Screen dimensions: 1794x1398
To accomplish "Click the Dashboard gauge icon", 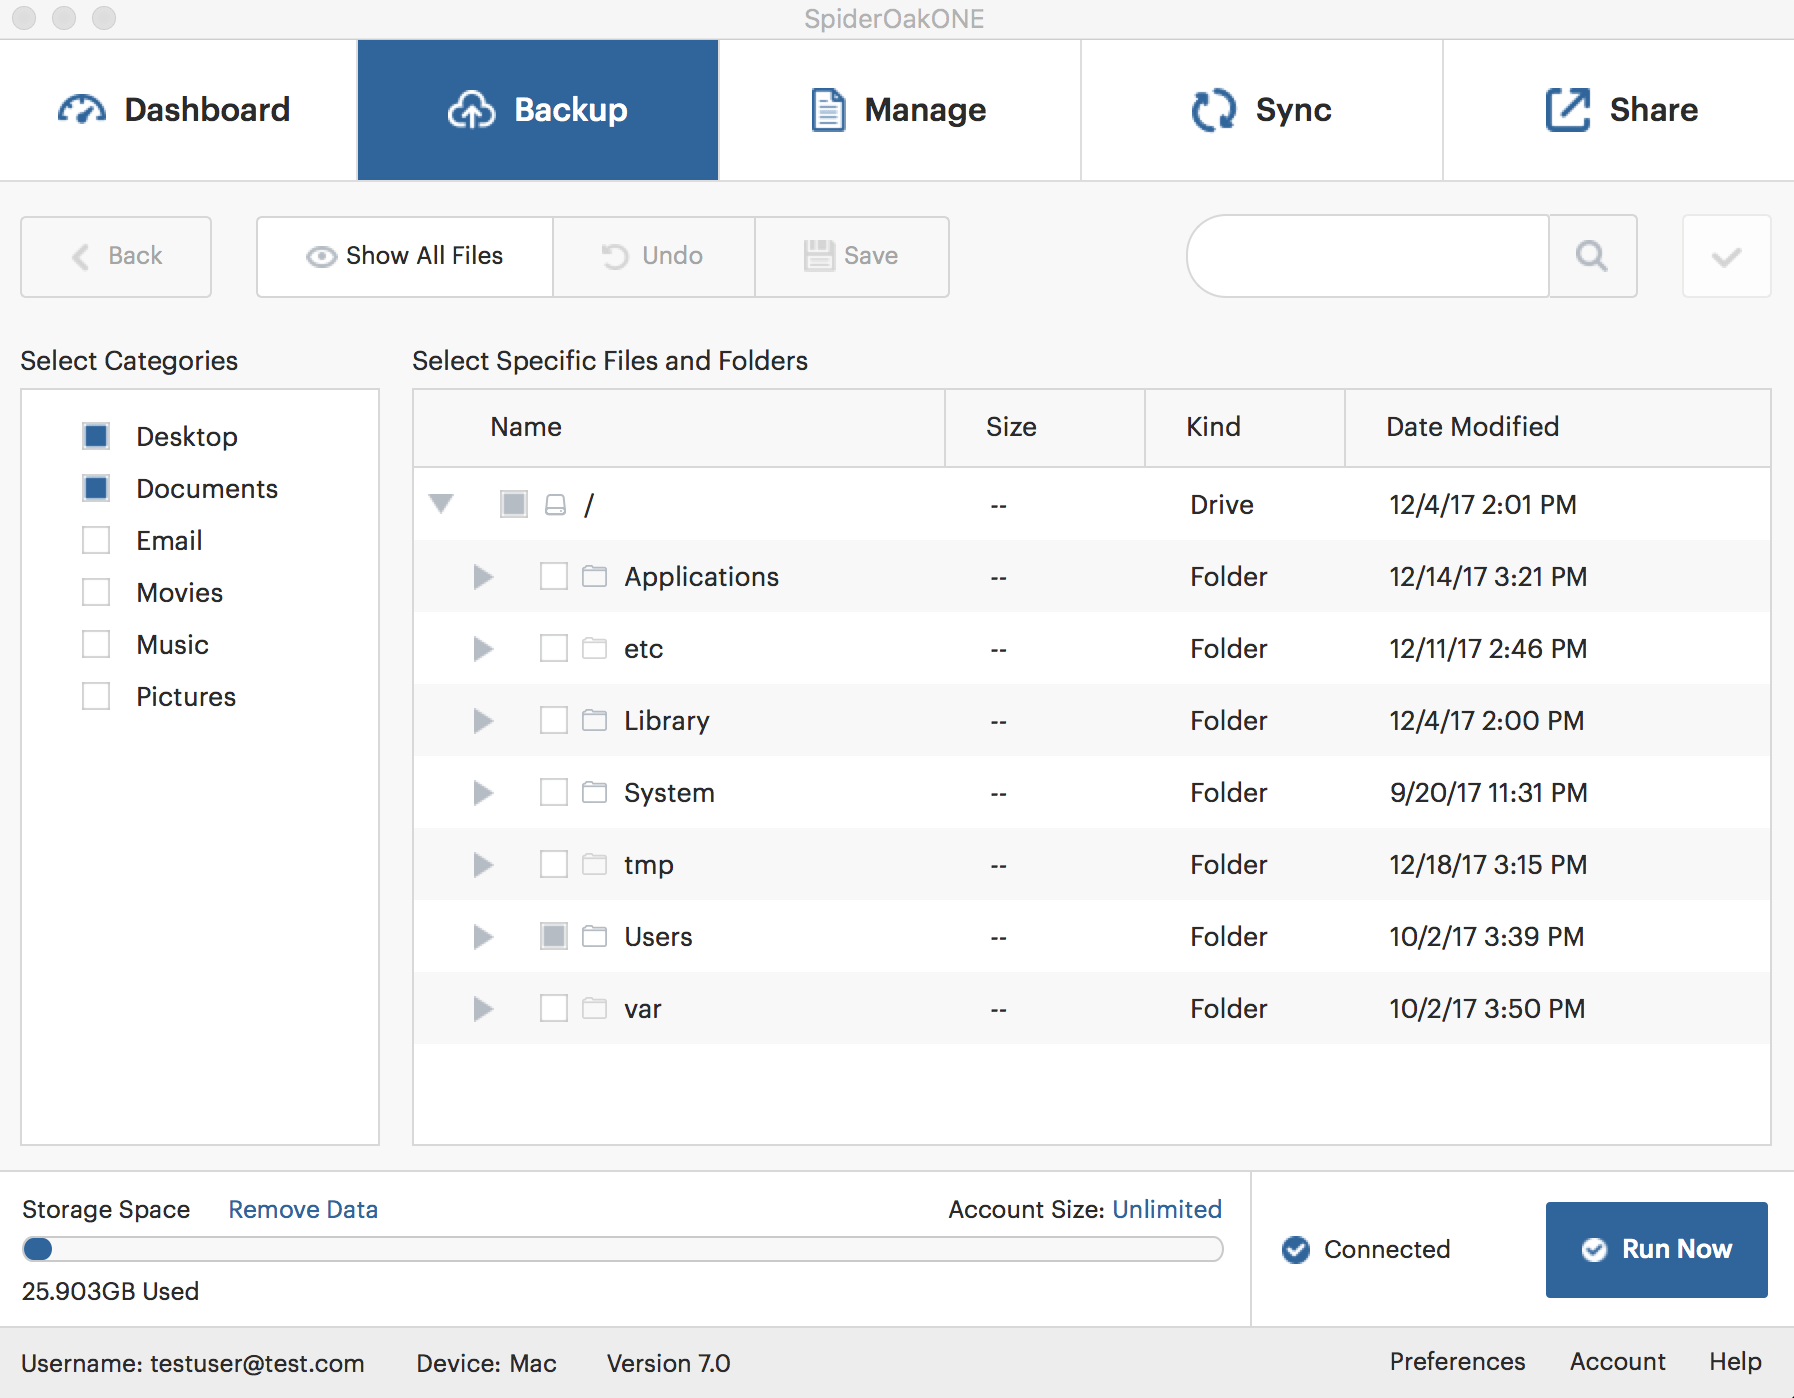I will pos(82,110).
